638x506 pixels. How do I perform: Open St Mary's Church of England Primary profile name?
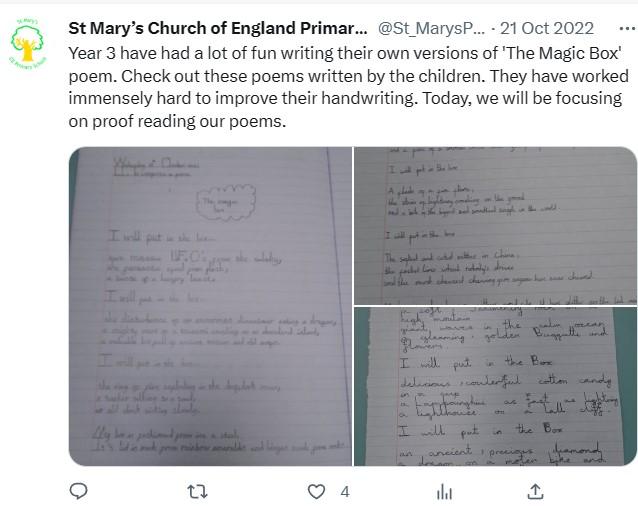click(203, 28)
